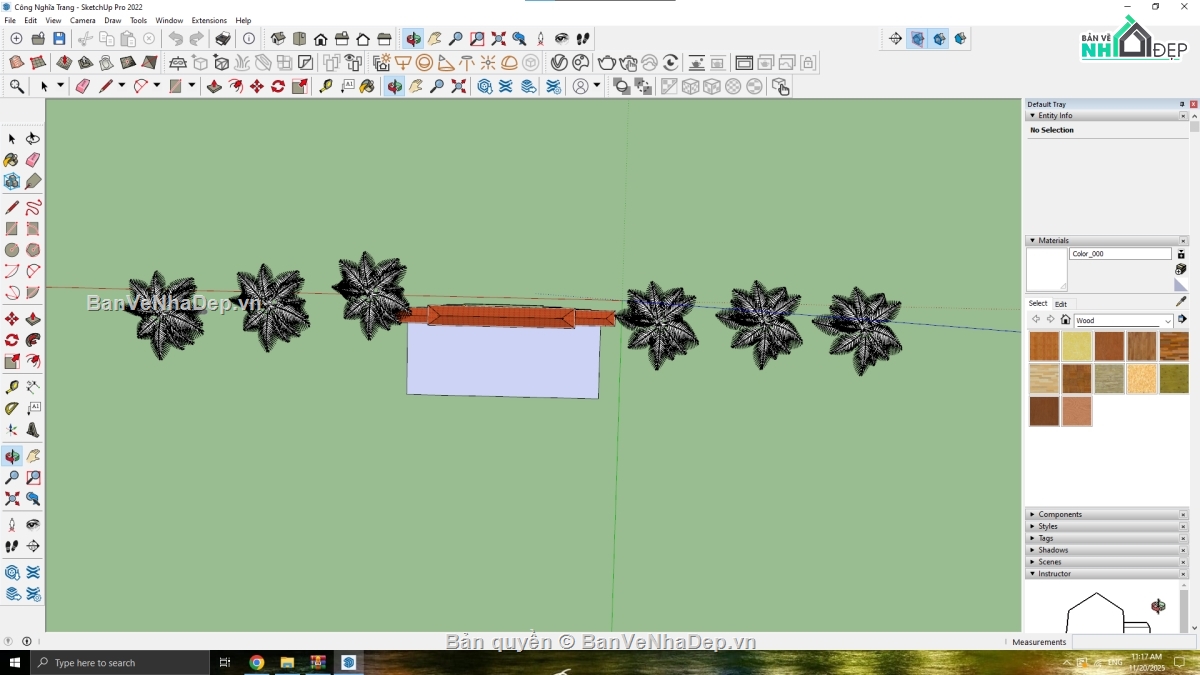Screen dimensions: 1200x675
Task: Select the Look Around eye in the left toolbar
Action: [33, 524]
